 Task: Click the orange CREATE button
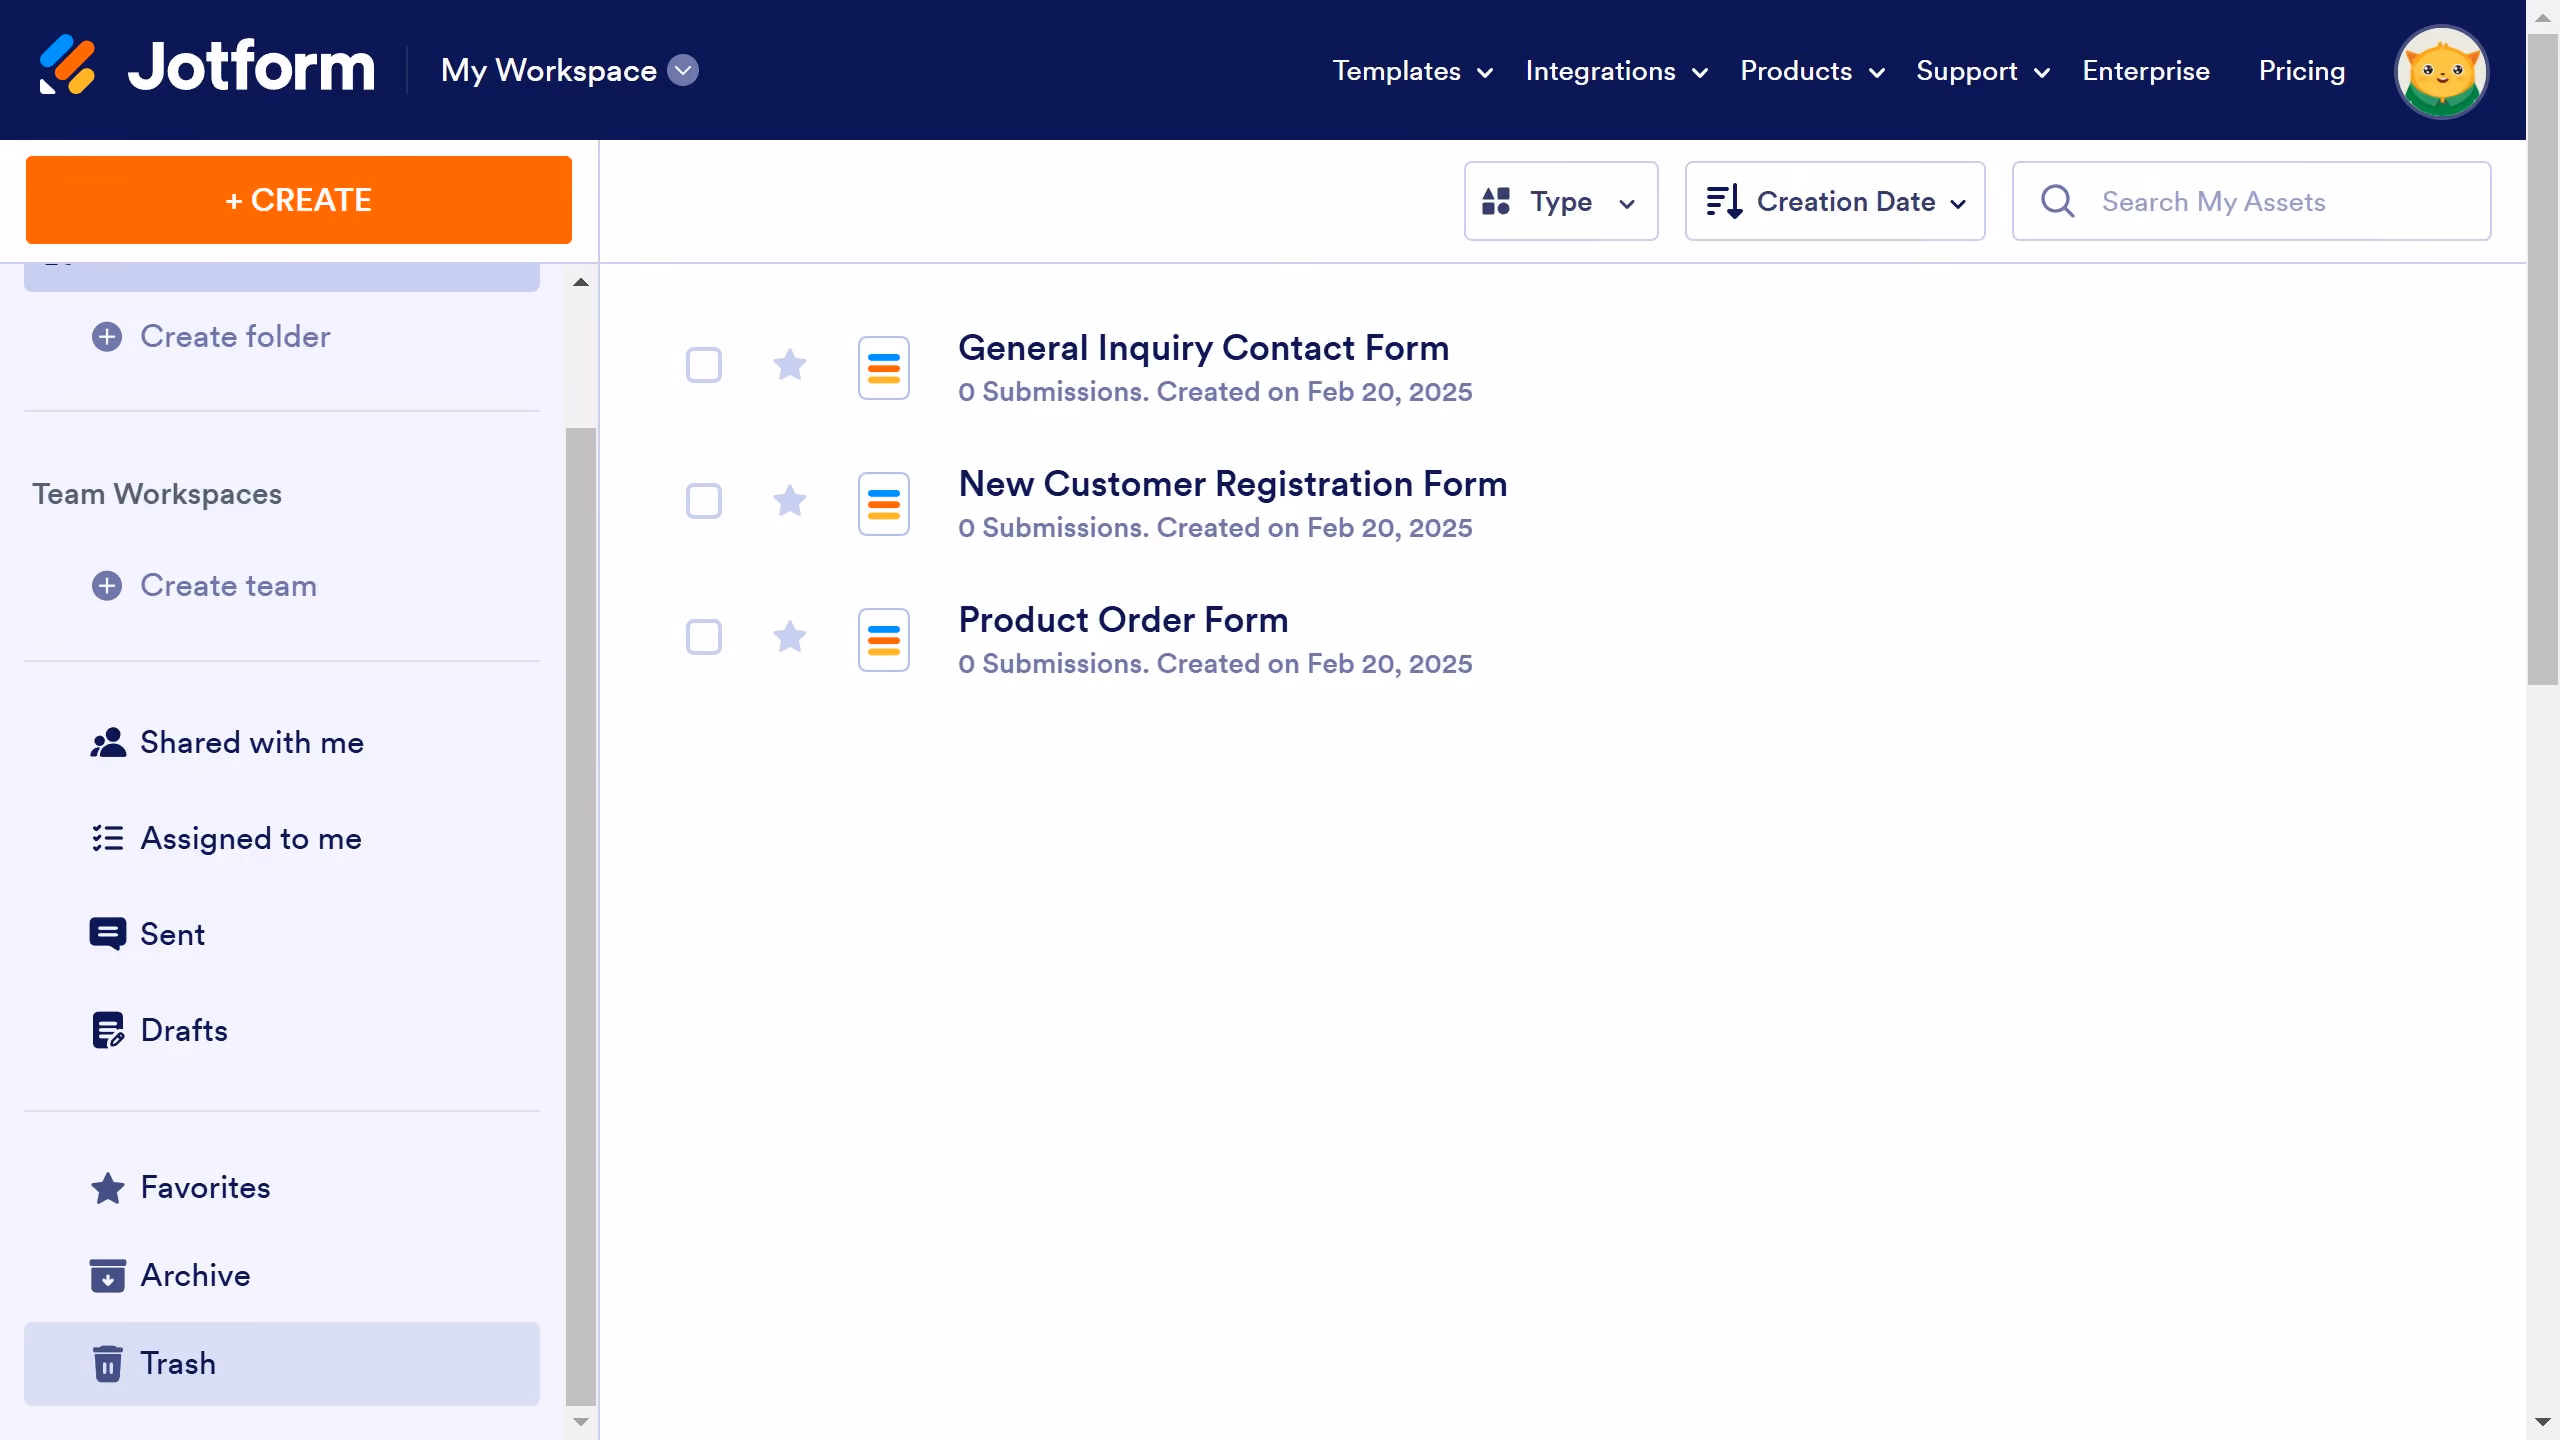(x=299, y=200)
